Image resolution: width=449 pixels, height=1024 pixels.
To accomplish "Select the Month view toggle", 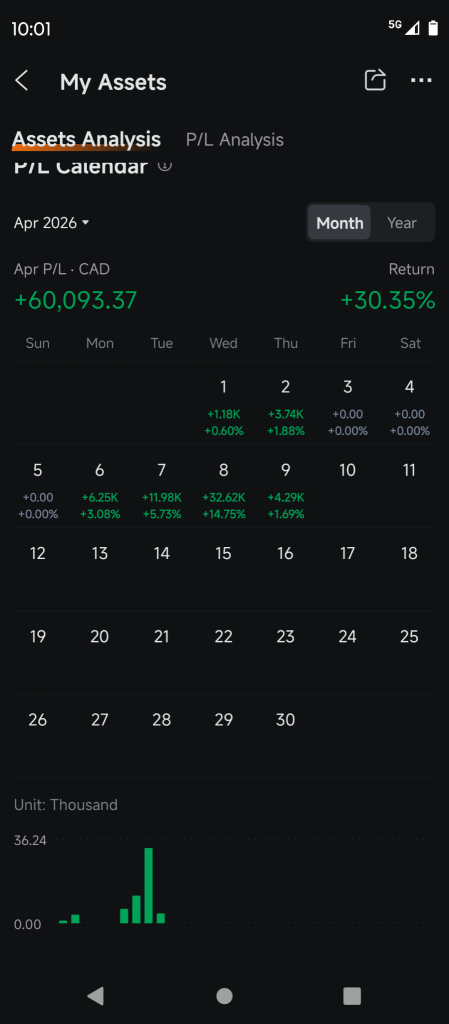I will point(339,223).
